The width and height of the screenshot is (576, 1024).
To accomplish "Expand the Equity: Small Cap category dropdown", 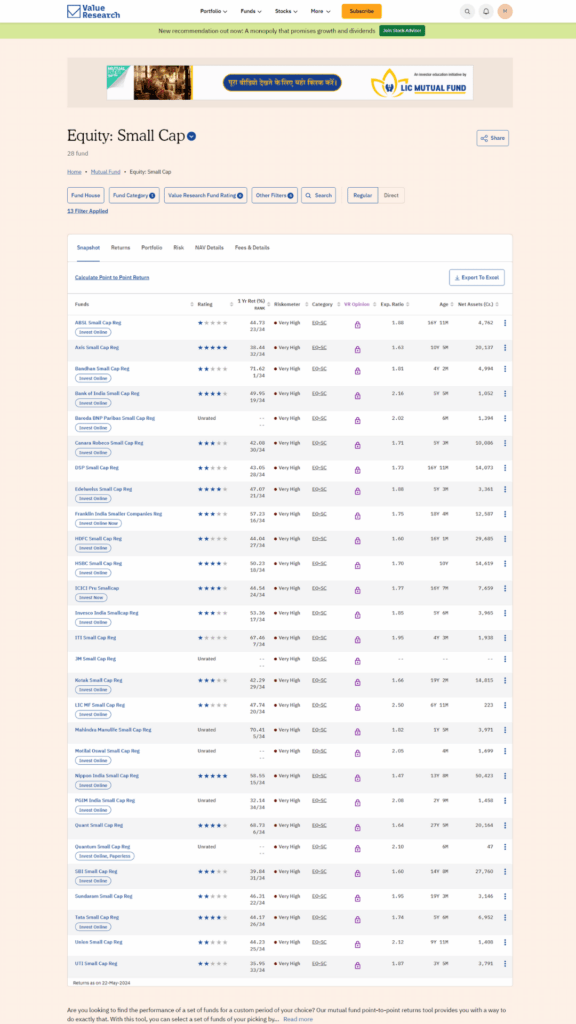I will tap(191, 136).
